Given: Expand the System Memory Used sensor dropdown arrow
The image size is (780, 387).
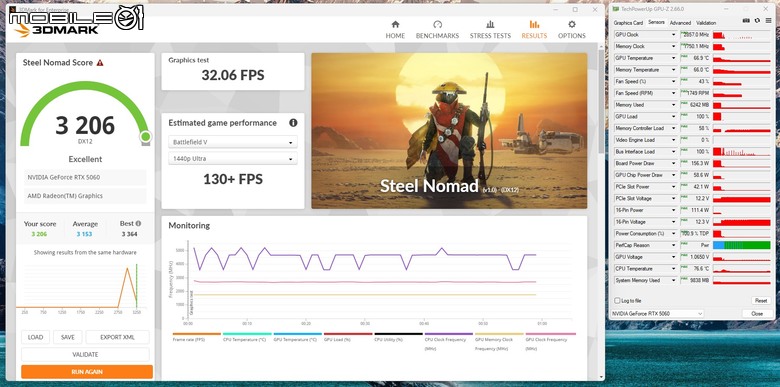Looking at the screenshot, I should coord(674,281).
